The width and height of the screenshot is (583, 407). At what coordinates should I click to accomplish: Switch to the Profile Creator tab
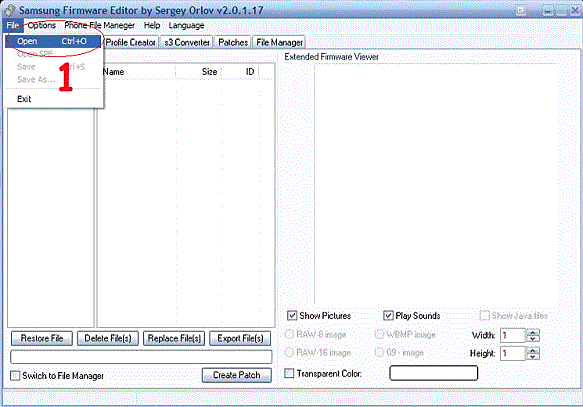(x=131, y=42)
